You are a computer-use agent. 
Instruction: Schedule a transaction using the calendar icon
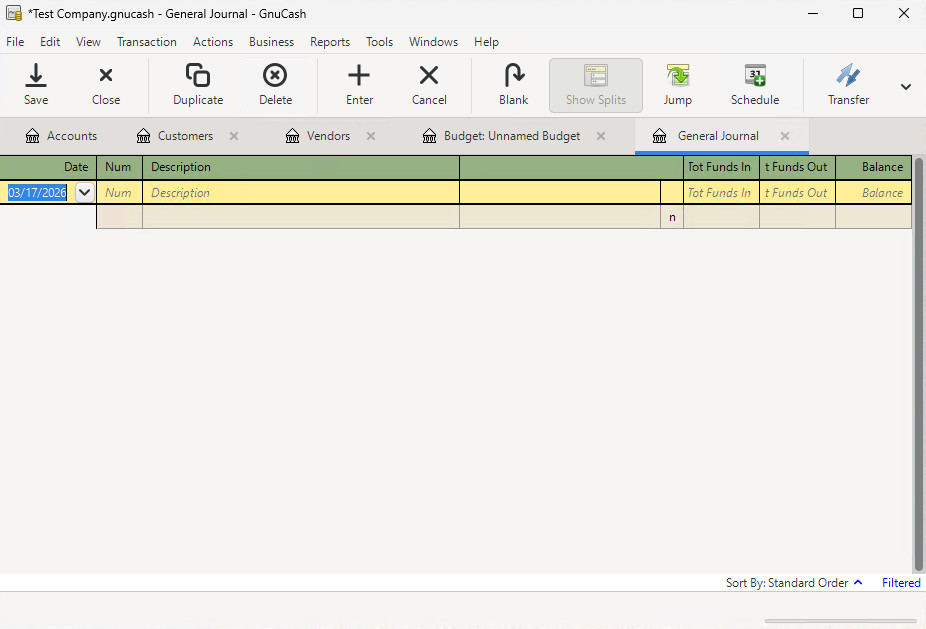click(755, 84)
